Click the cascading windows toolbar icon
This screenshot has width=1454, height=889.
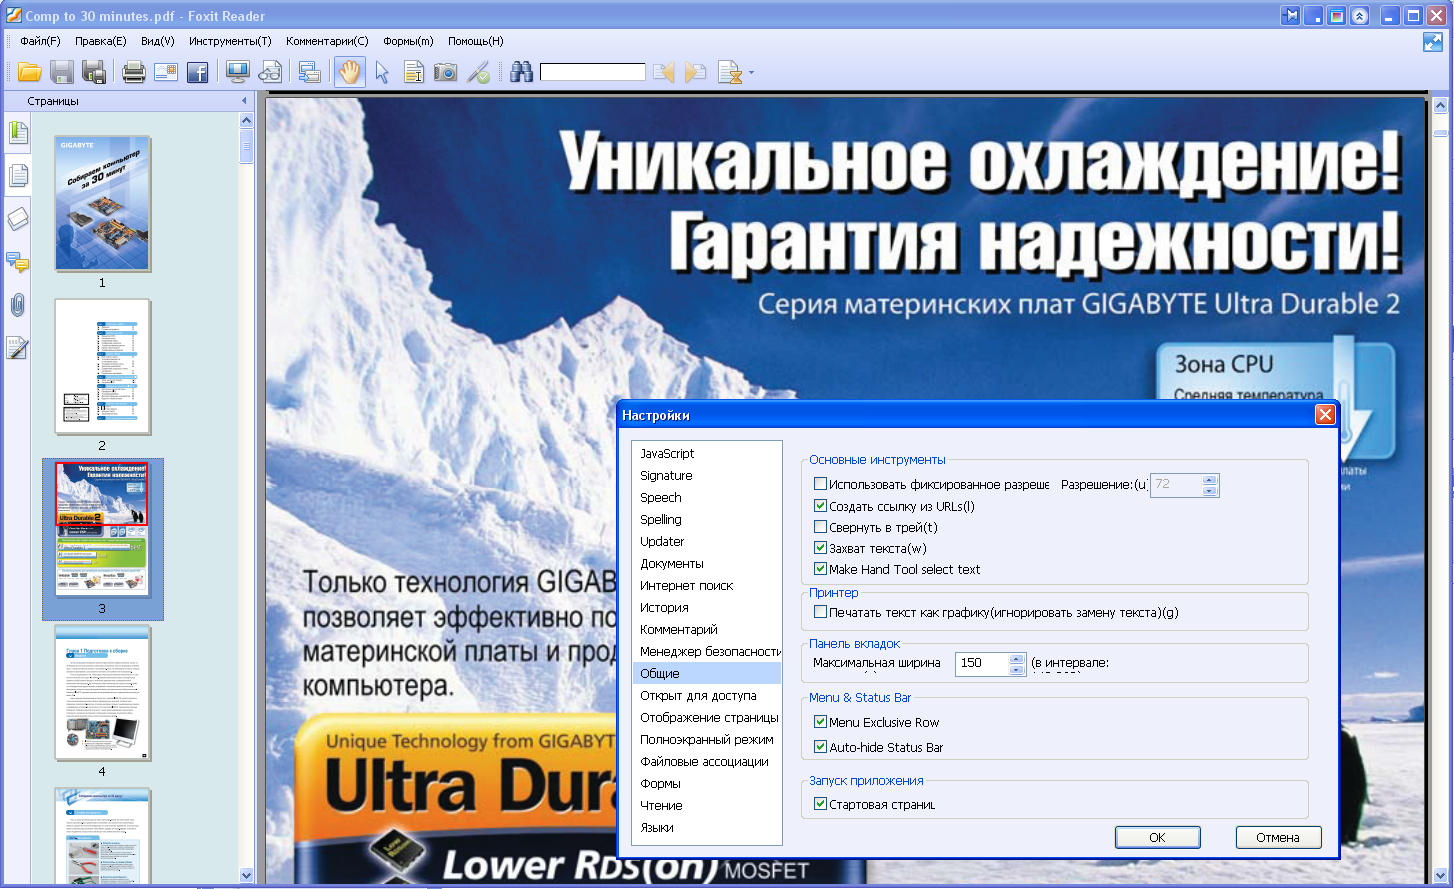310,72
